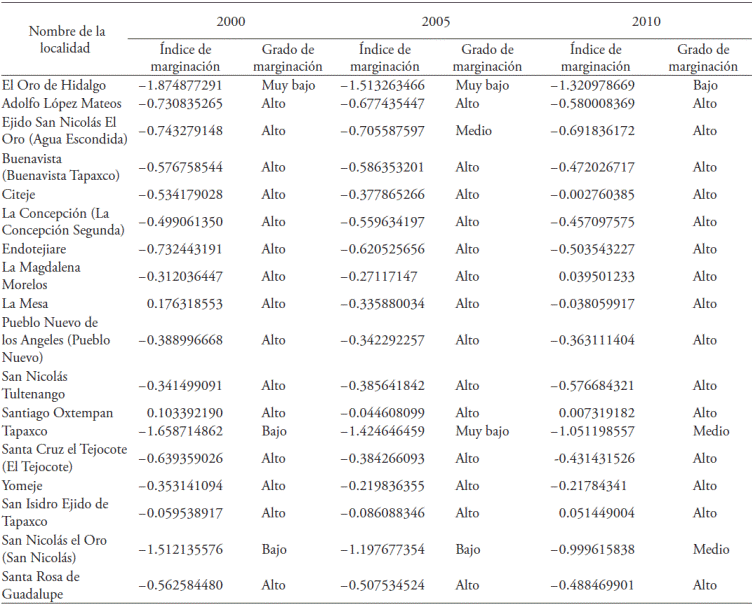Viewport: 752px width, 606px height.
Task: Click the 2000 year column header
Action: coord(230,20)
